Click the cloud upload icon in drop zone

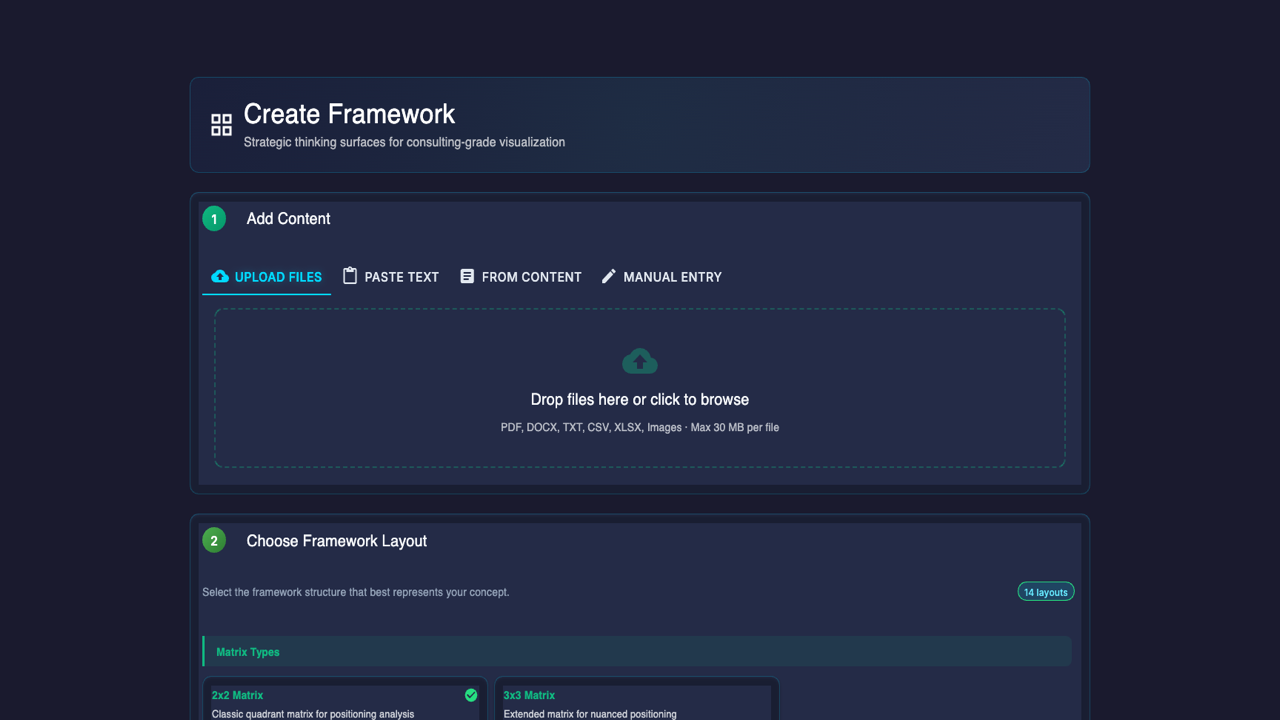click(x=640, y=361)
